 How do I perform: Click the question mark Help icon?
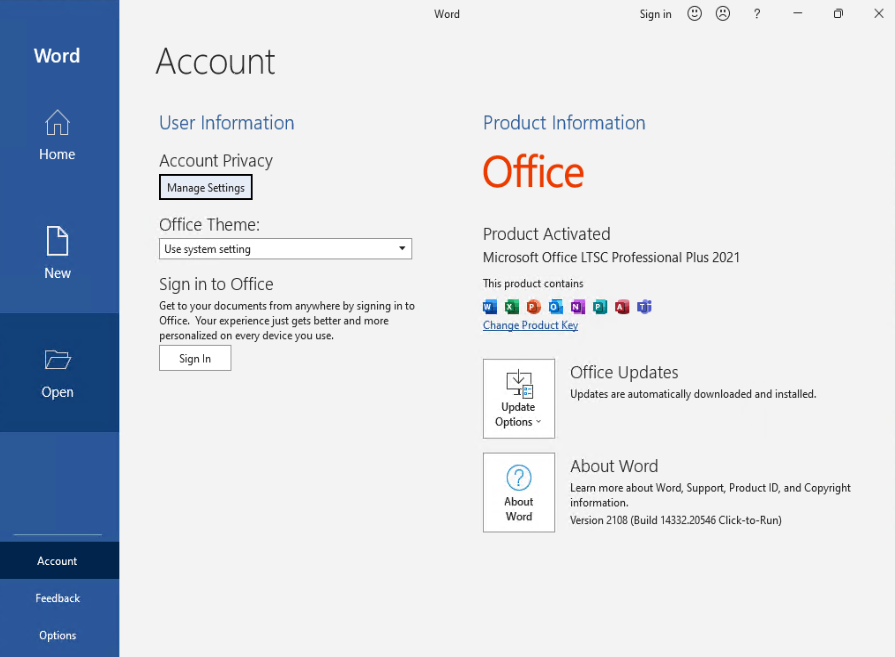[x=757, y=14]
